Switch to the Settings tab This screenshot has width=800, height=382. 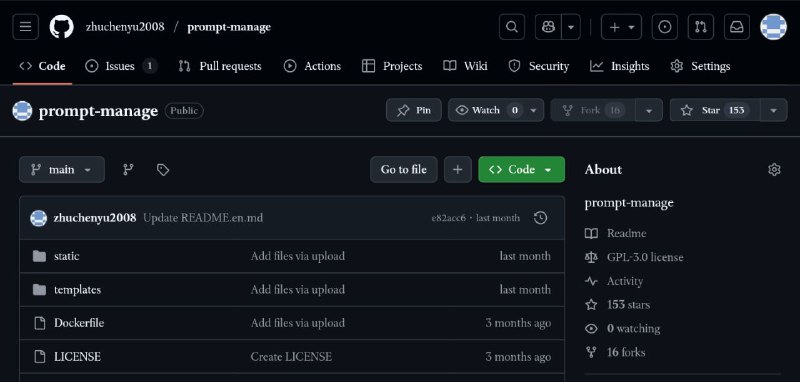(x=700, y=66)
